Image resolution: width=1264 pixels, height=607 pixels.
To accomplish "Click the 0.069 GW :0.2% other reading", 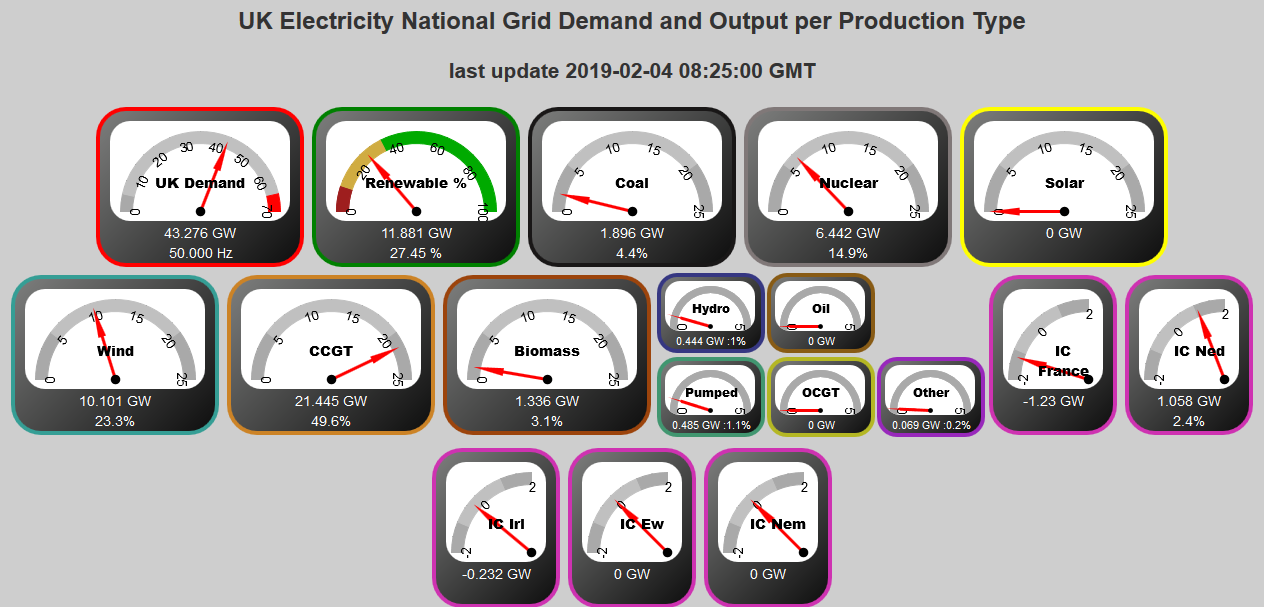I will coord(931,425).
